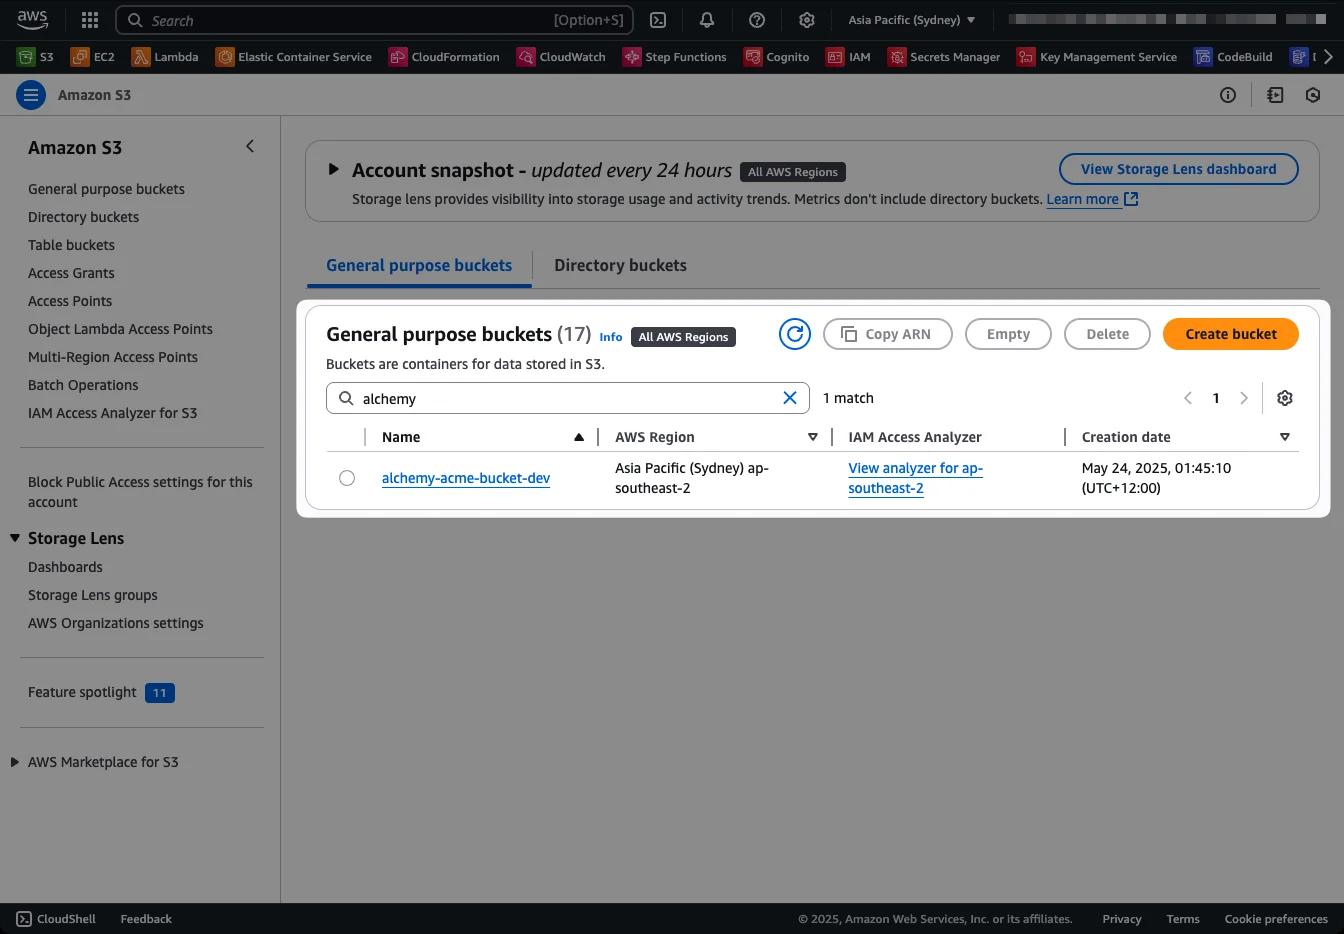Open the info panel icon

(1228, 95)
